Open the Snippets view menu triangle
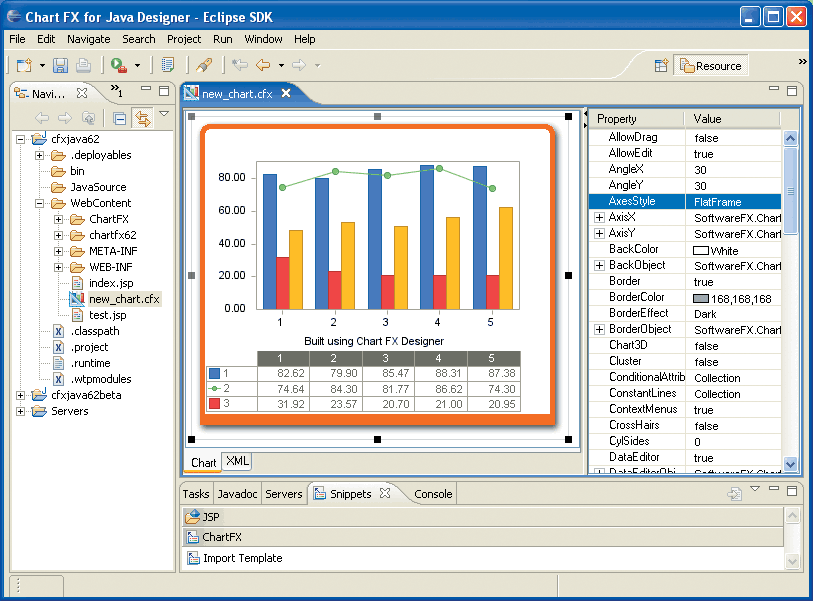This screenshot has width=813, height=601. [x=755, y=488]
